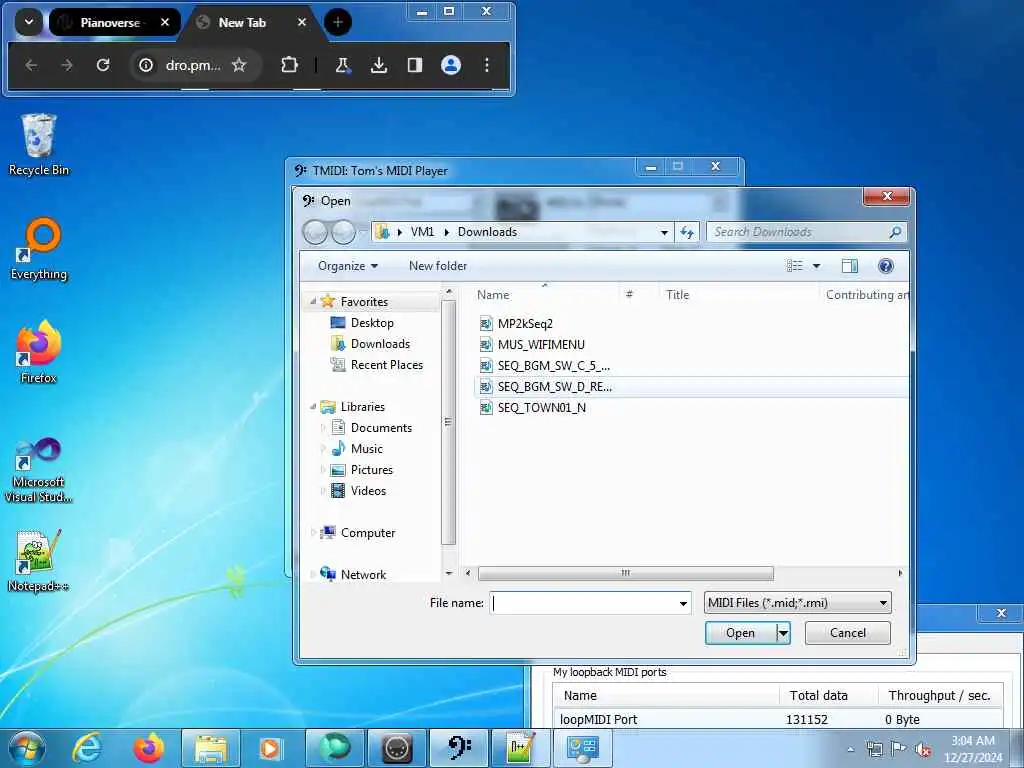Open the browser extensions icon

tap(289, 65)
